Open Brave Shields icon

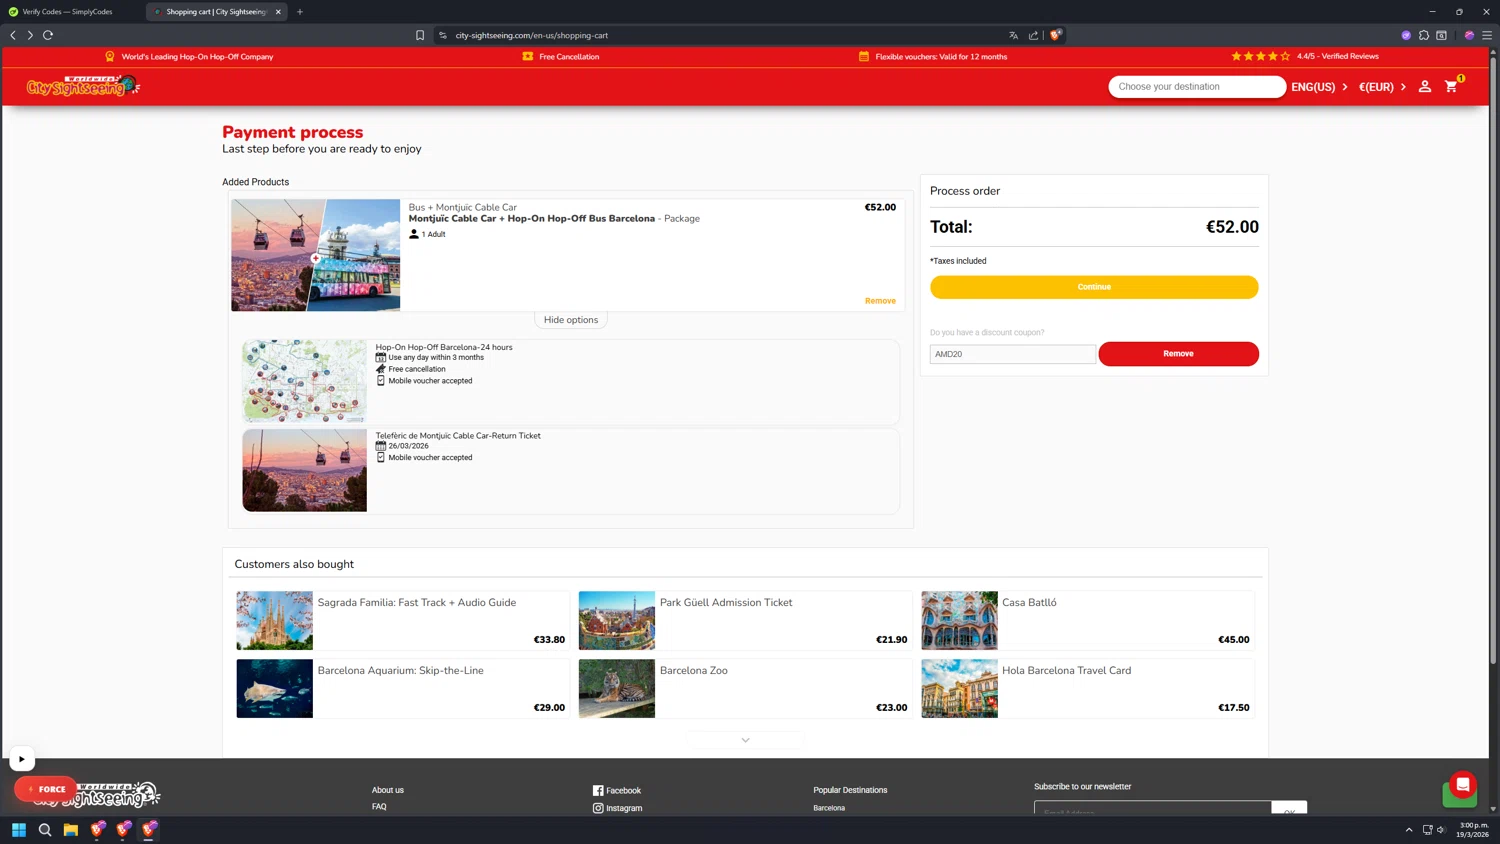(x=1055, y=35)
